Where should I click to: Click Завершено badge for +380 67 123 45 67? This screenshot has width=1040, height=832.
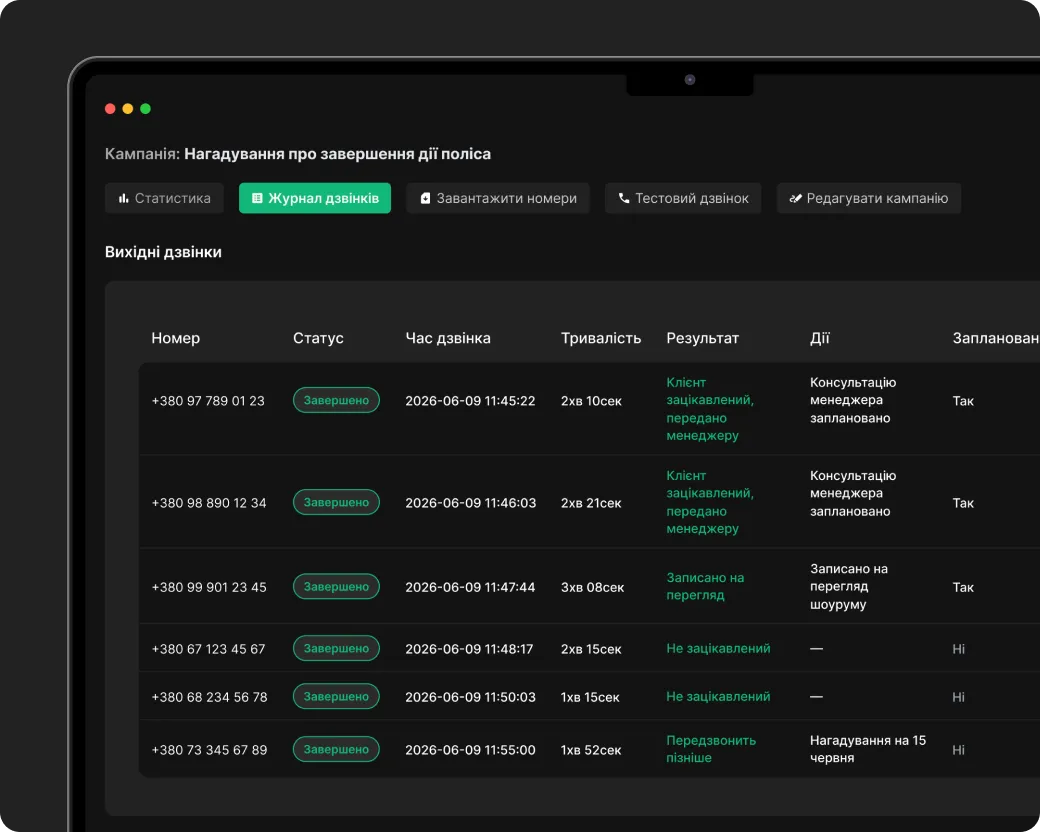pyautogui.click(x=336, y=648)
